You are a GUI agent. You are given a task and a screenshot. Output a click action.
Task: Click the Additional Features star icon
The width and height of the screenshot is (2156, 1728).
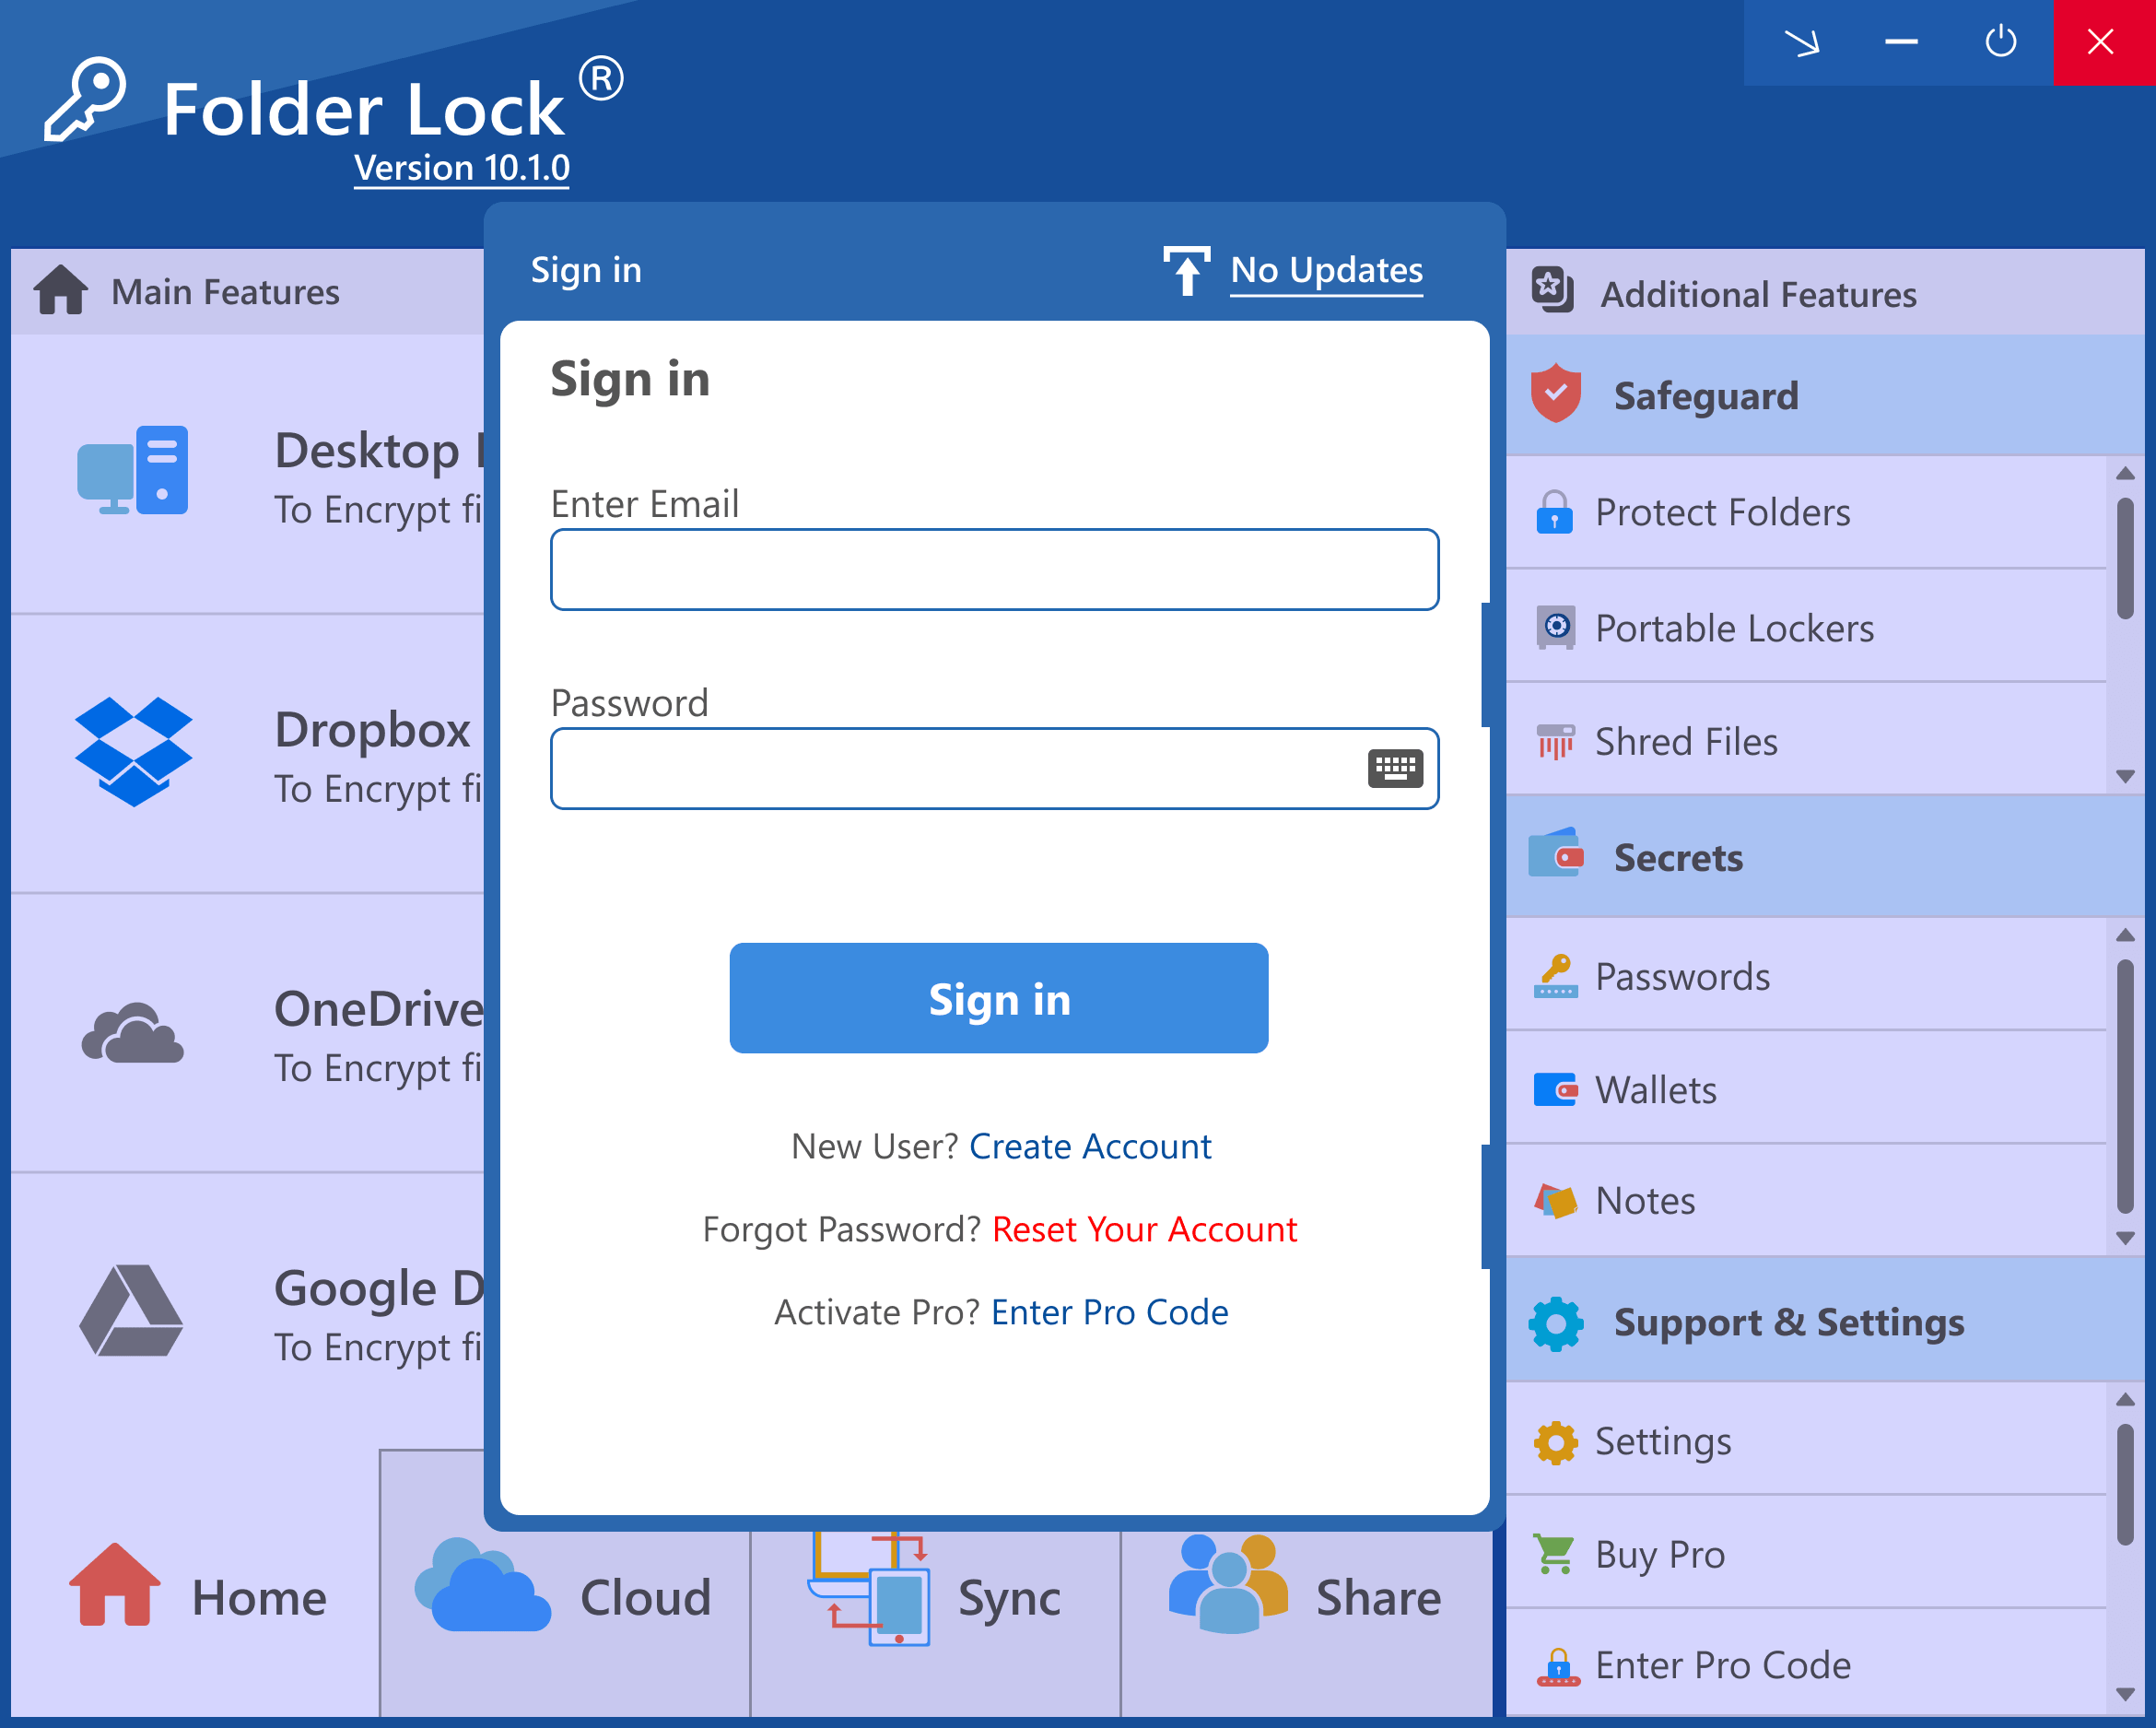point(1552,290)
